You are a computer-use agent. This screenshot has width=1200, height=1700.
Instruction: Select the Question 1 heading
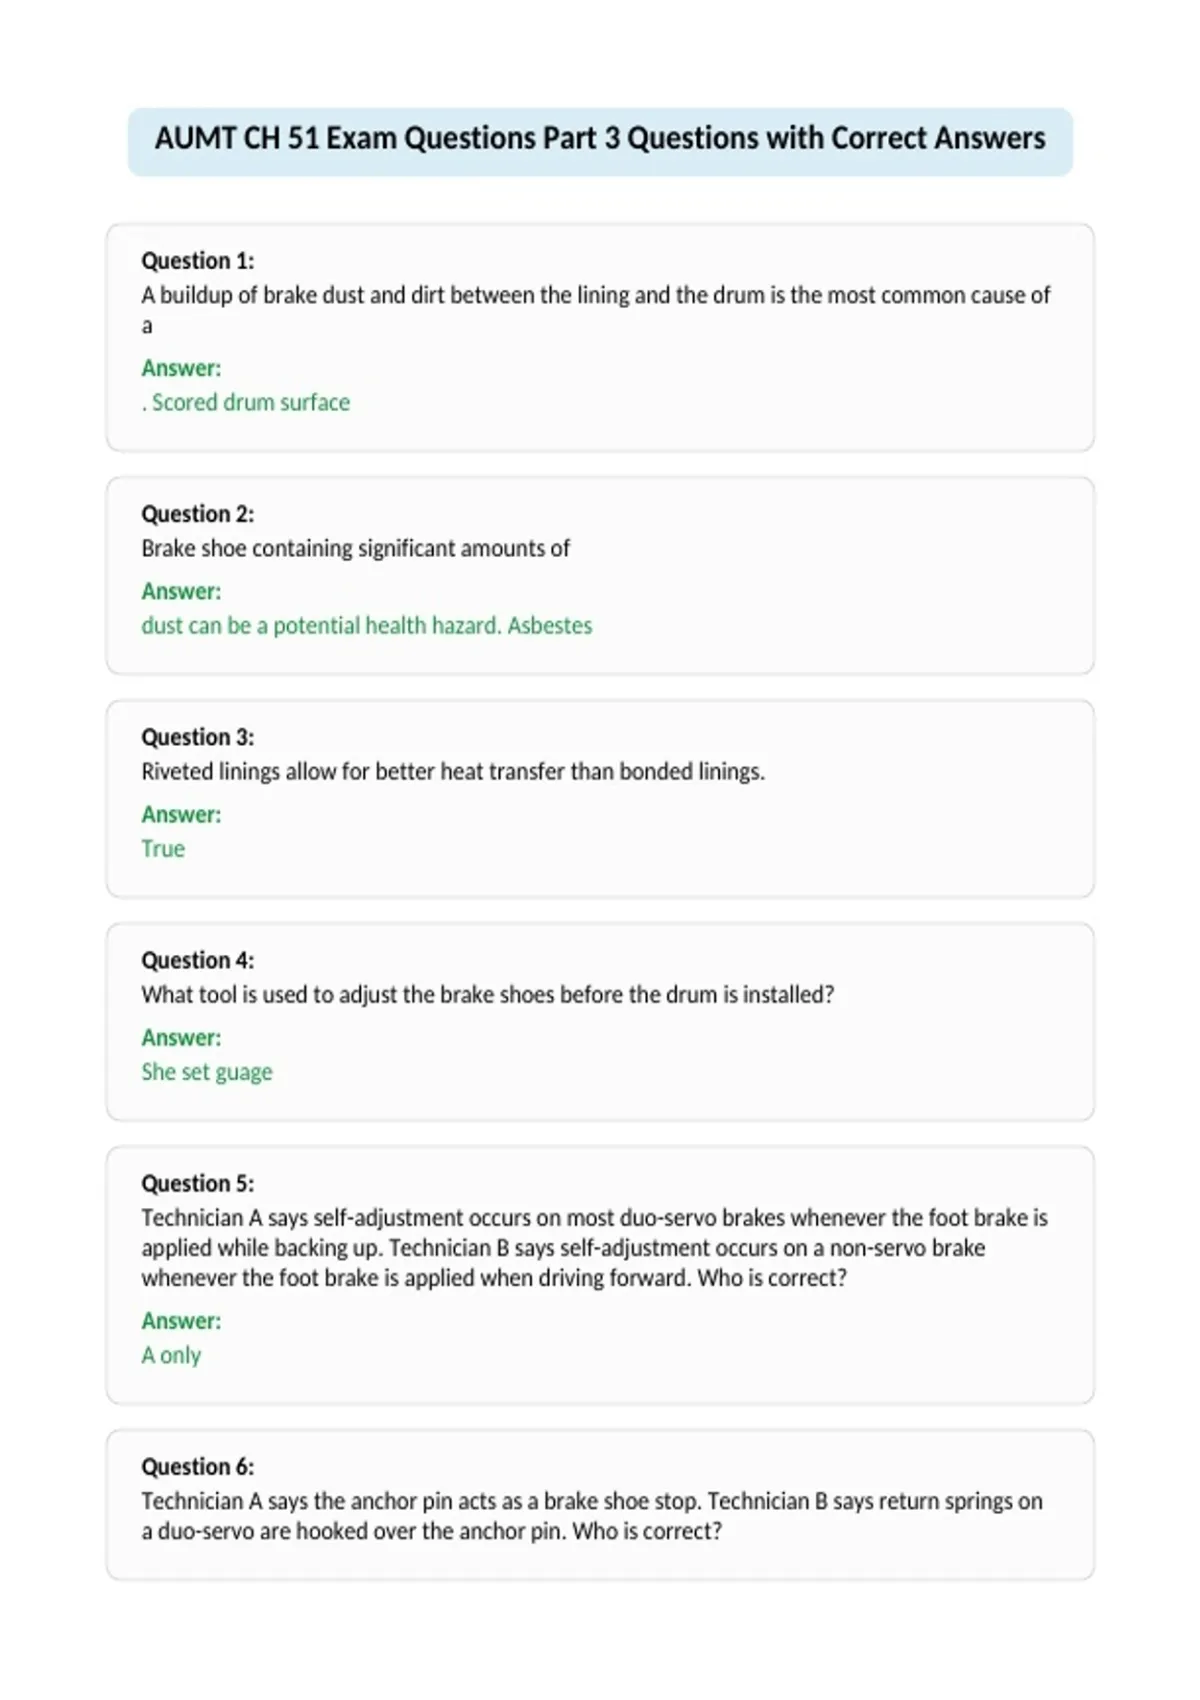198,261
